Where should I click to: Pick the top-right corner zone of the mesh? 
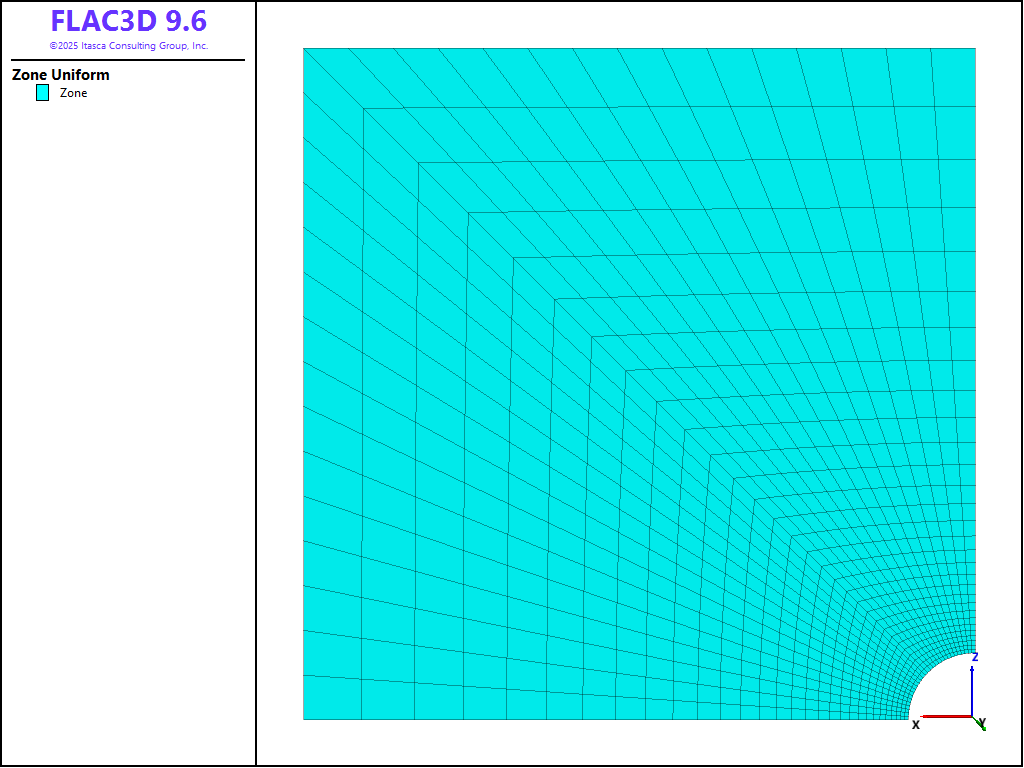coord(954,75)
